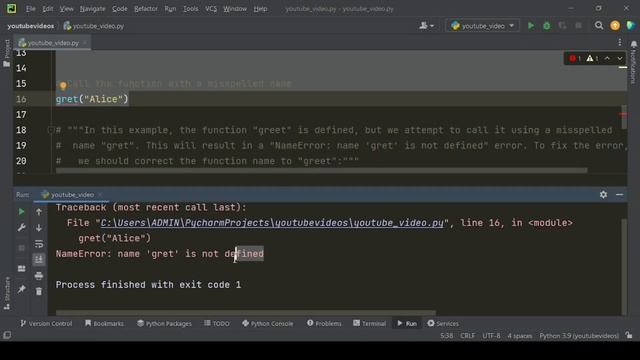
Task: Open youtube_video run configuration dropdown
Action: point(482,26)
